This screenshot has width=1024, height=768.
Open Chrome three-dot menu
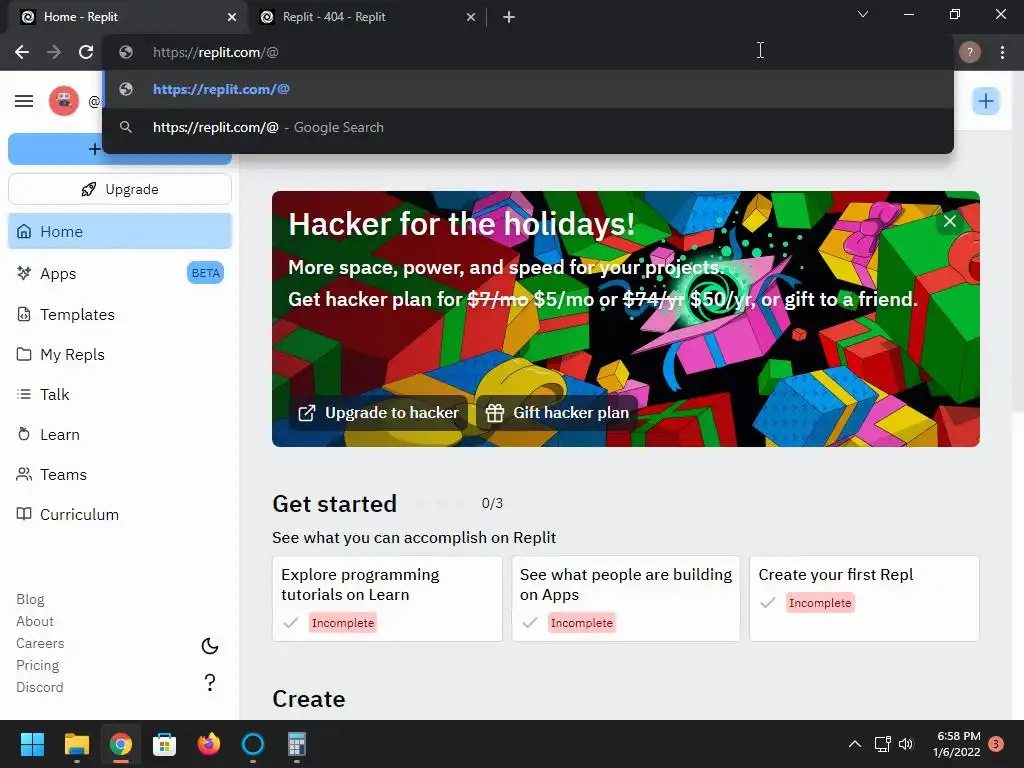pyautogui.click(x=1002, y=52)
